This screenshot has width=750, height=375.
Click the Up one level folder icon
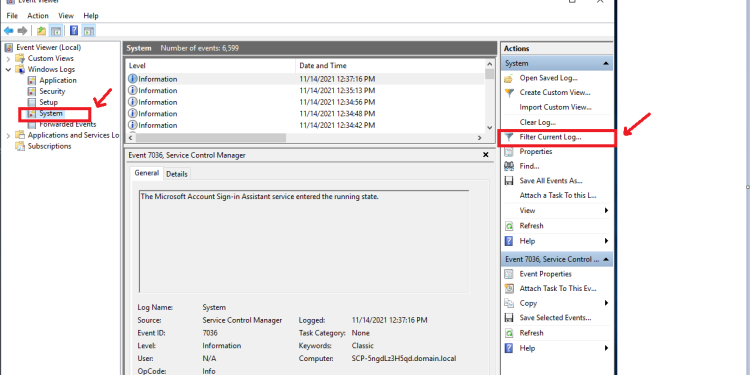[42, 31]
